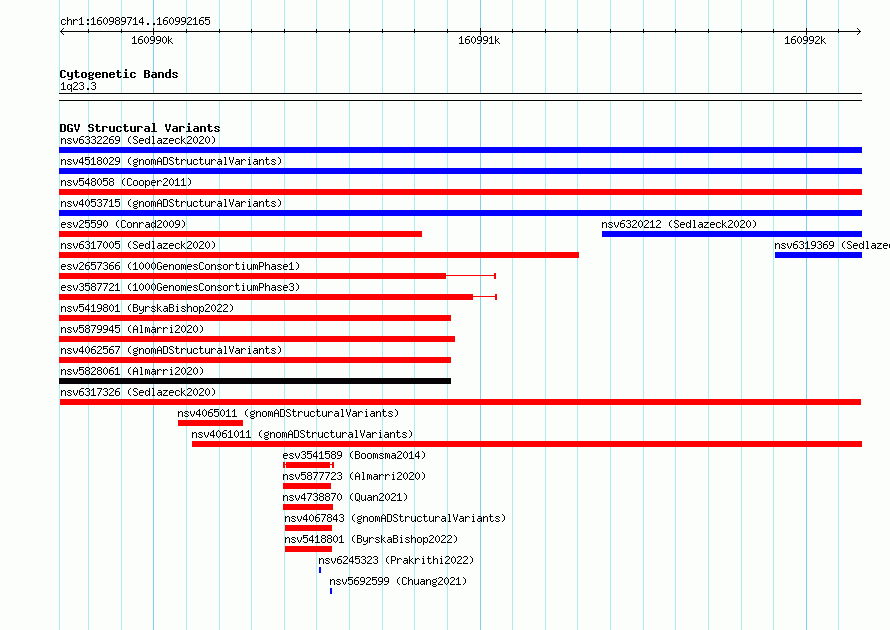Click the 1q23.3 band label
Screen dimensions: 890x630
78,86
